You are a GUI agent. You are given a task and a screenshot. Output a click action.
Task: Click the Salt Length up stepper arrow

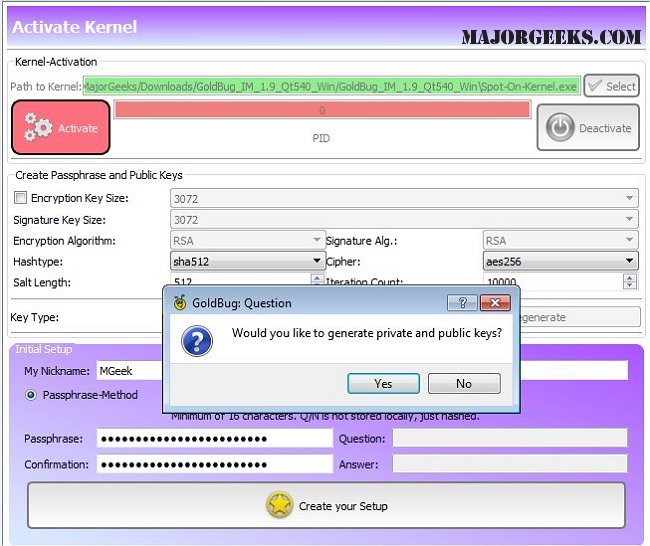click(317, 278)
